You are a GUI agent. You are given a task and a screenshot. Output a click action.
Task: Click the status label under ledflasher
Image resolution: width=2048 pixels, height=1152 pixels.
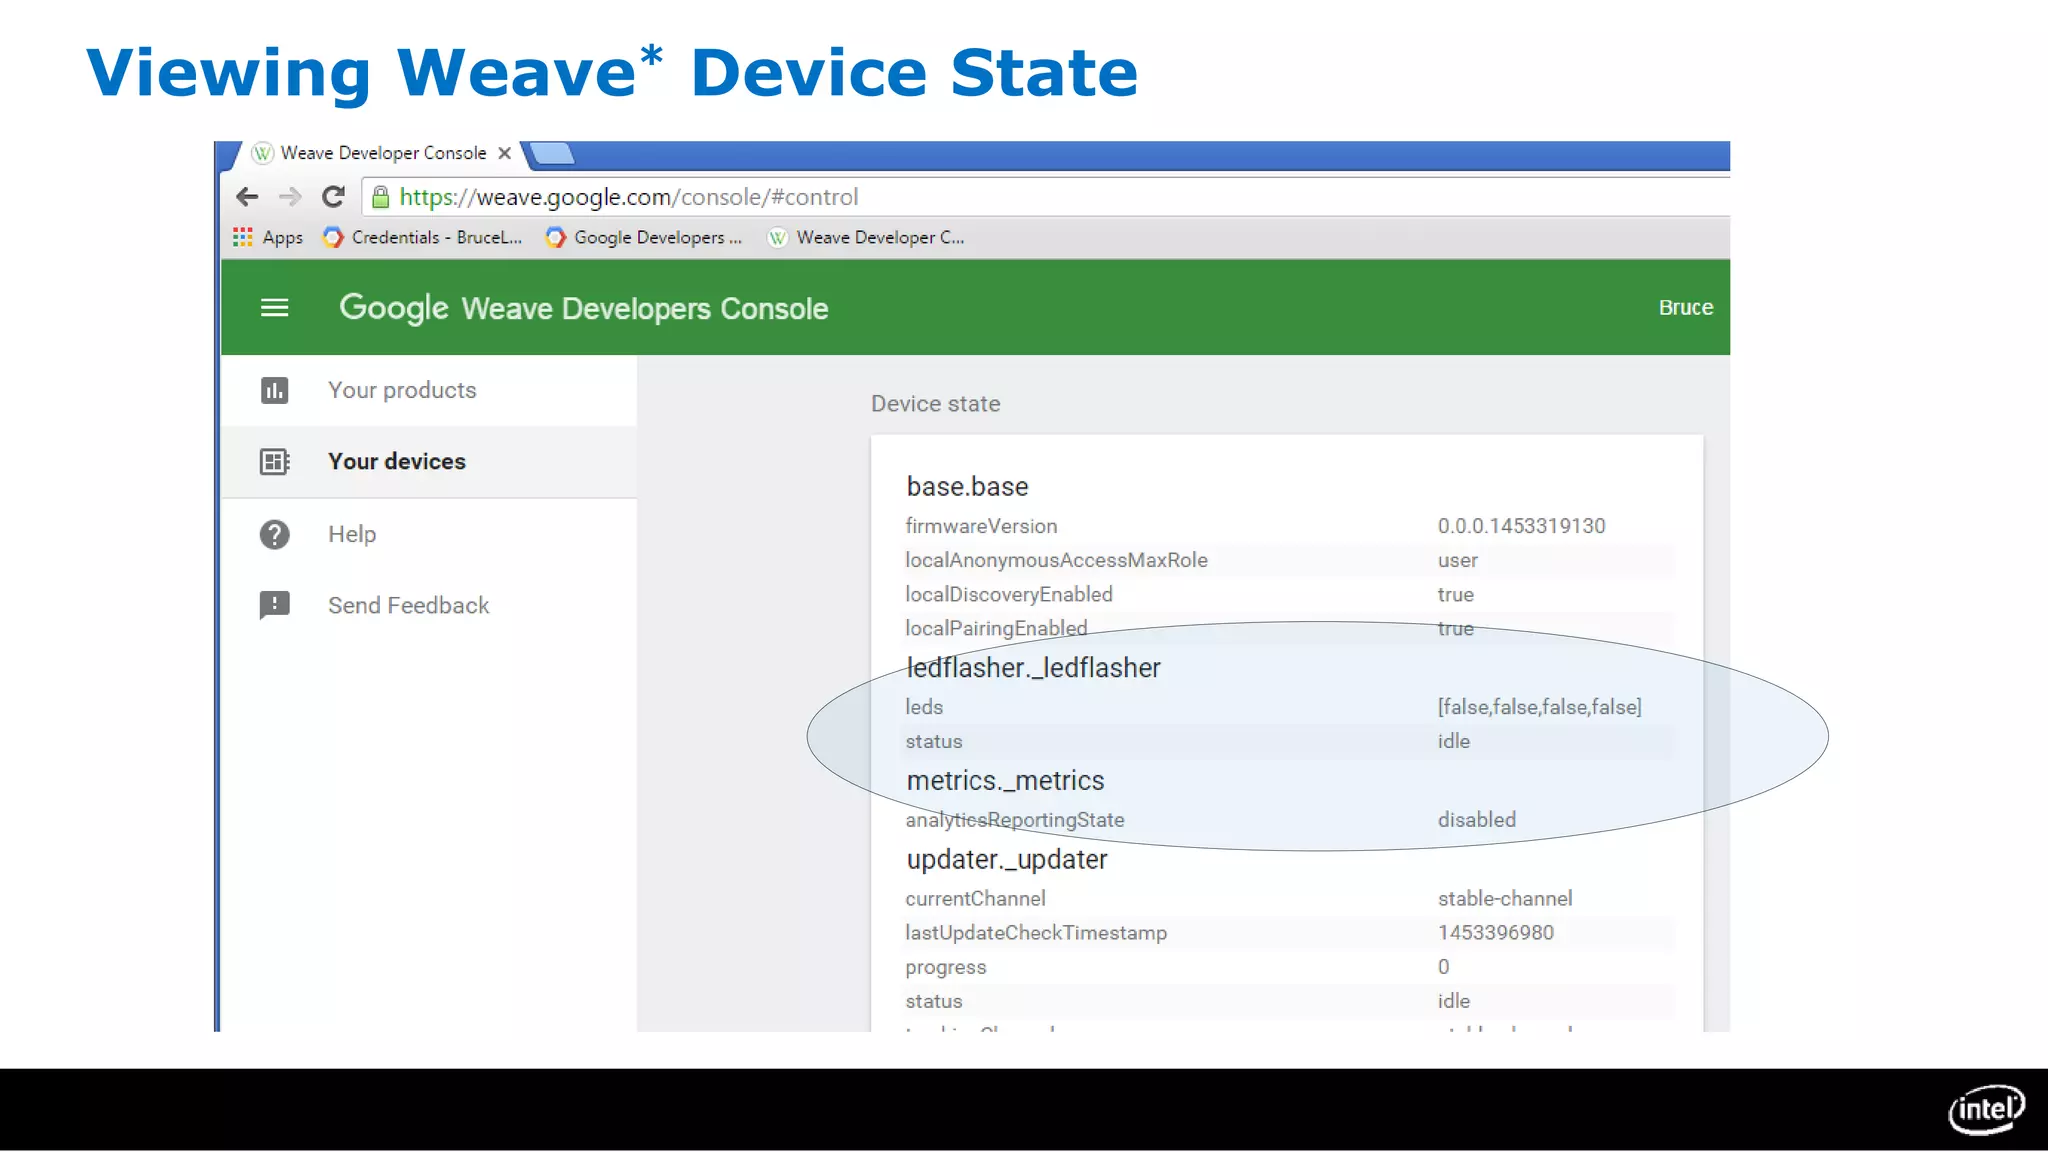(x=934, y=741)
